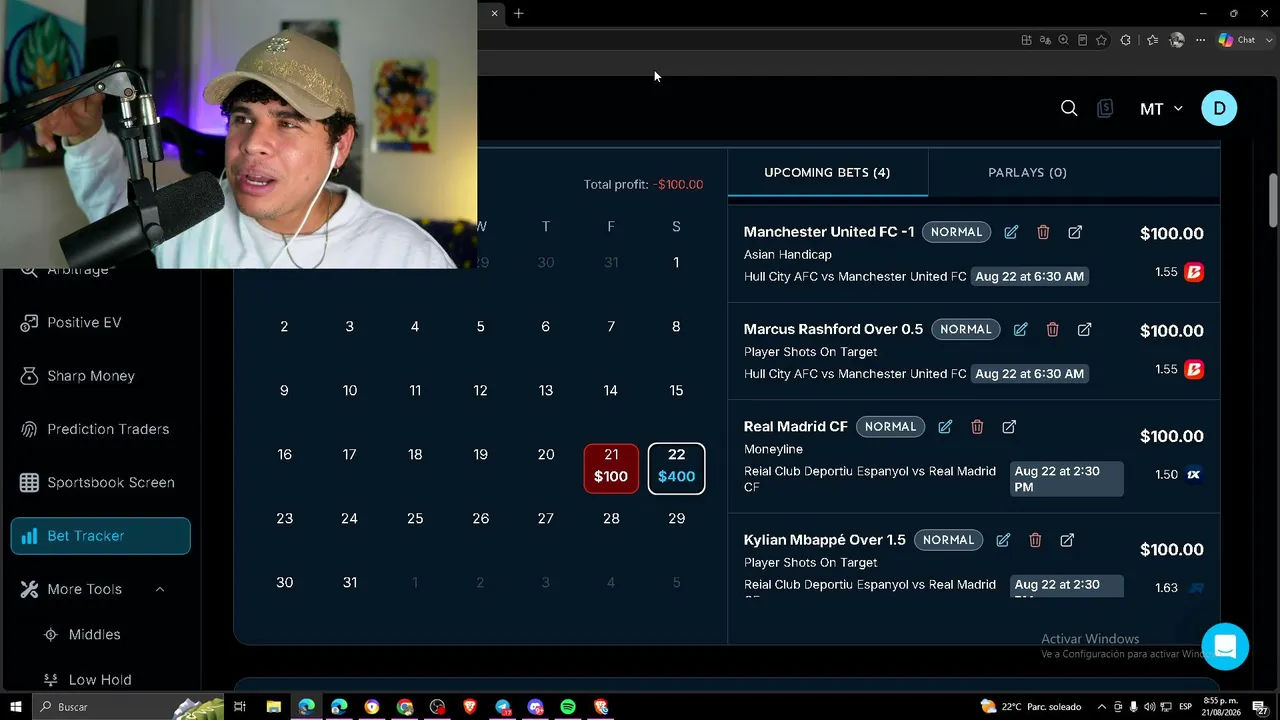Open the browser favorites list
Image resolution: width=1280 pixels, height=720 pixels.
pos(1152,40)
